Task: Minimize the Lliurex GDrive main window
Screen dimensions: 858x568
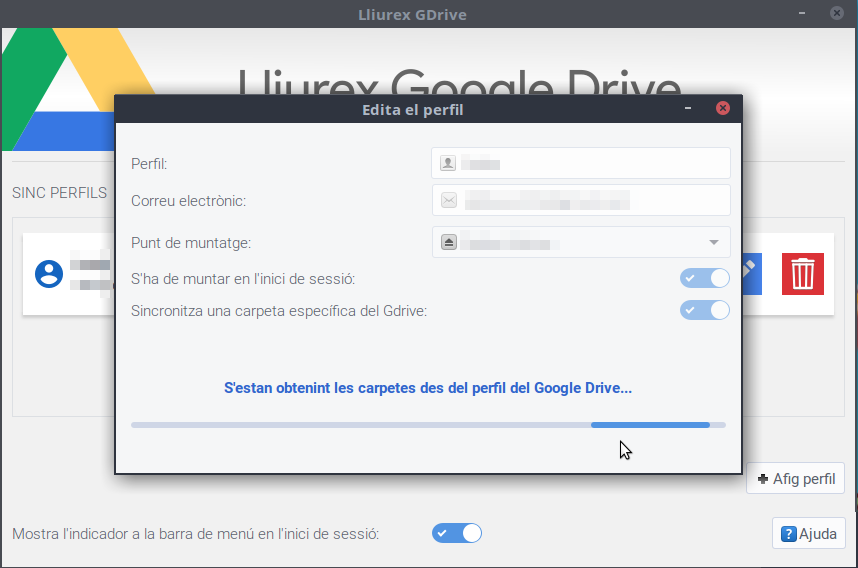Action: 801,13
